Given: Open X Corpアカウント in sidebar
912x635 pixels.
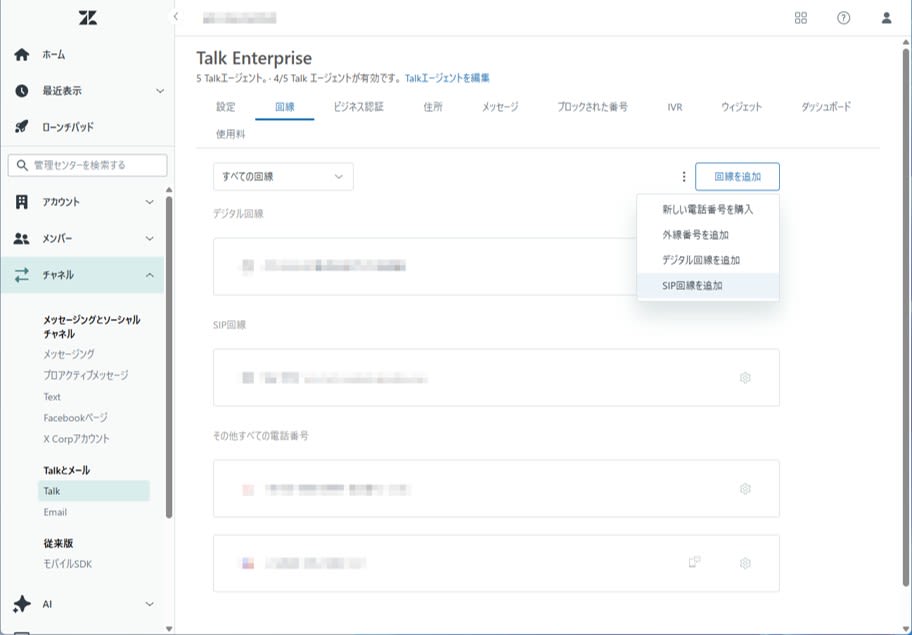Looking at the screenshot, I should point(76,438).
